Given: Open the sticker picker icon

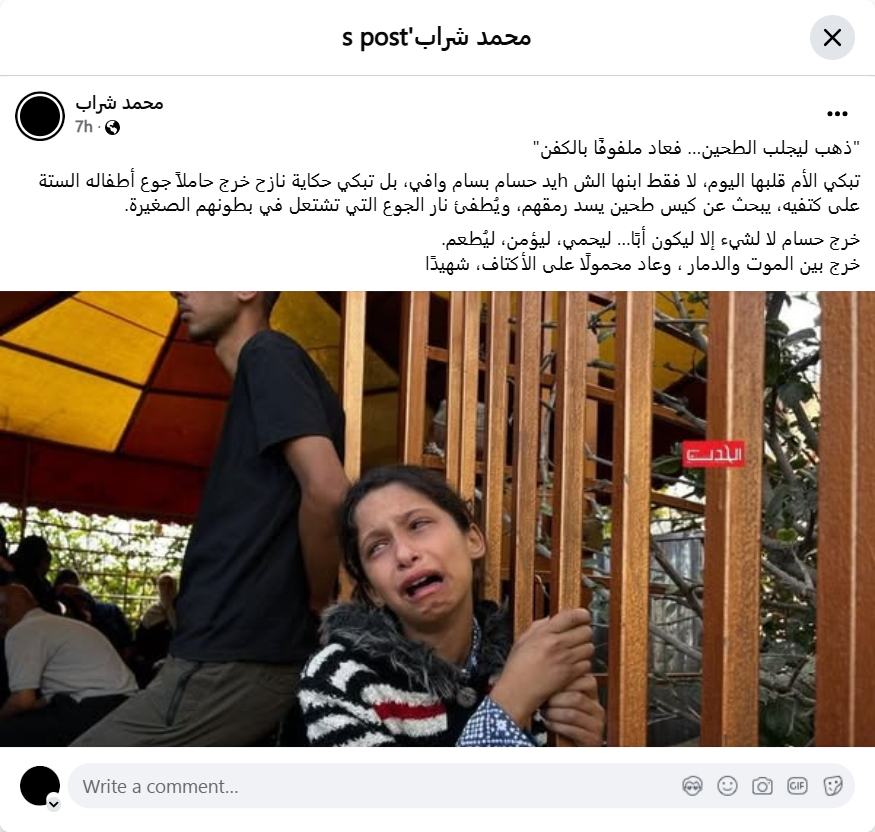Looking at the screenshot, I should [833, 786].
